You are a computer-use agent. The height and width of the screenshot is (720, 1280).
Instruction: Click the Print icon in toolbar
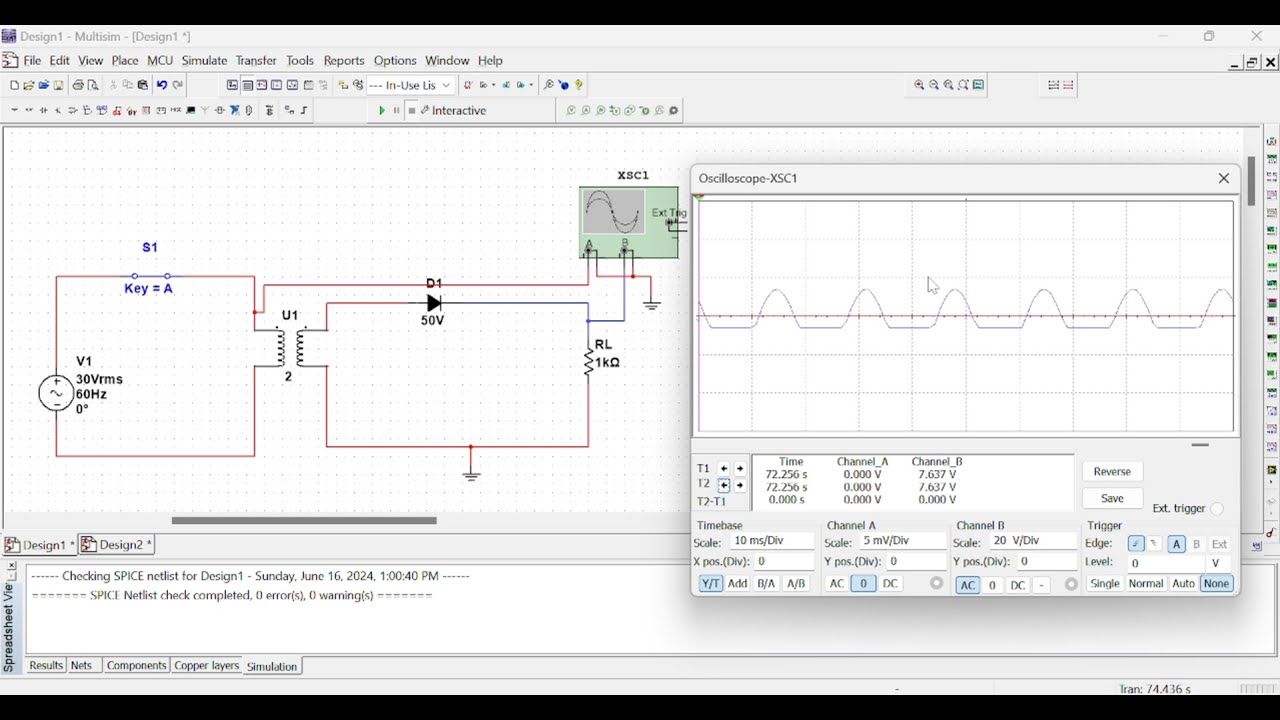pyautogui.click(x=78, y=85)
